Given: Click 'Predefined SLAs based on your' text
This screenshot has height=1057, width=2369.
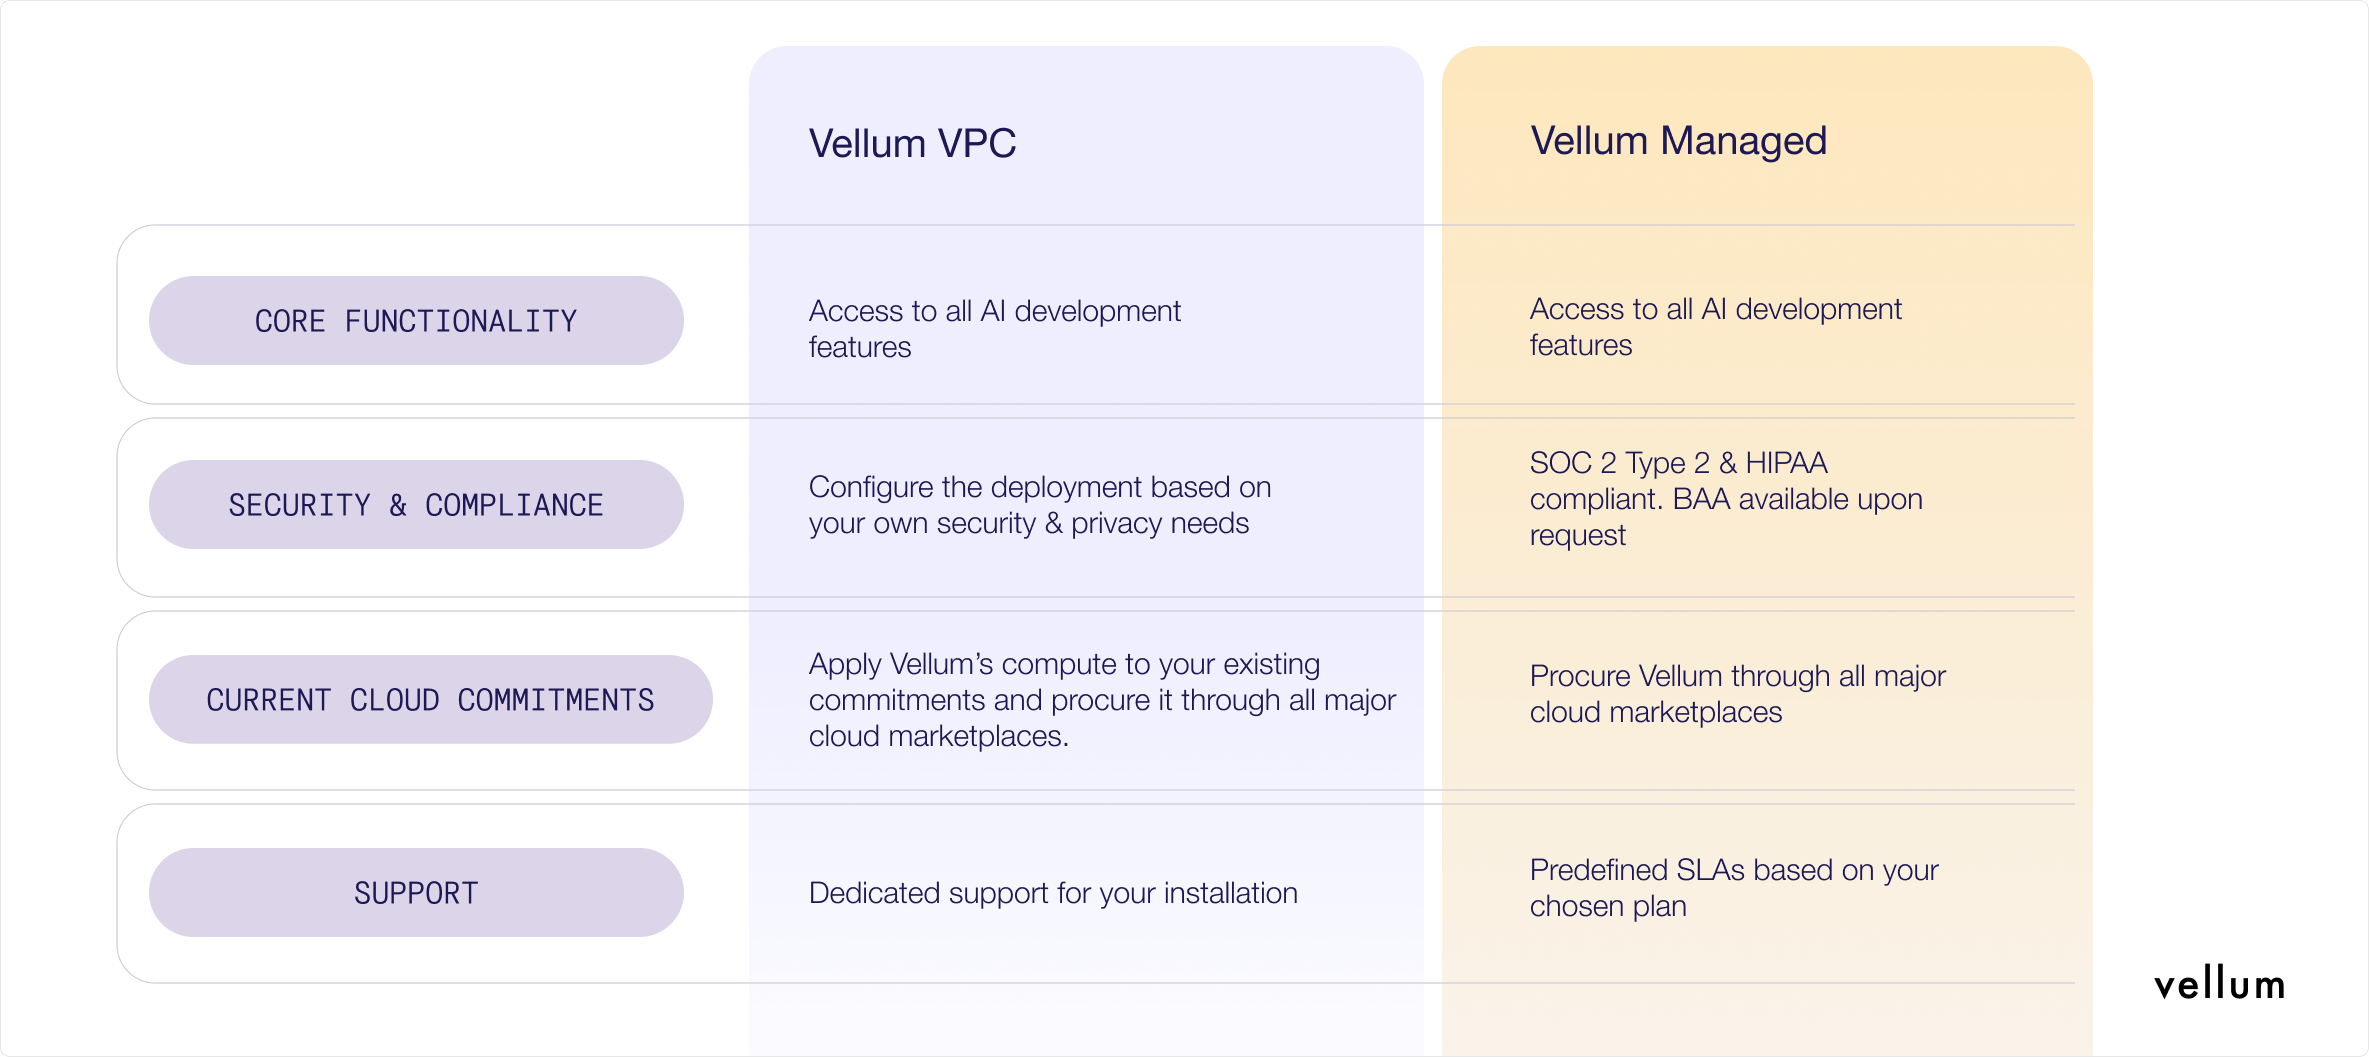Looking at the screenshot, I should click(1733, 870).
